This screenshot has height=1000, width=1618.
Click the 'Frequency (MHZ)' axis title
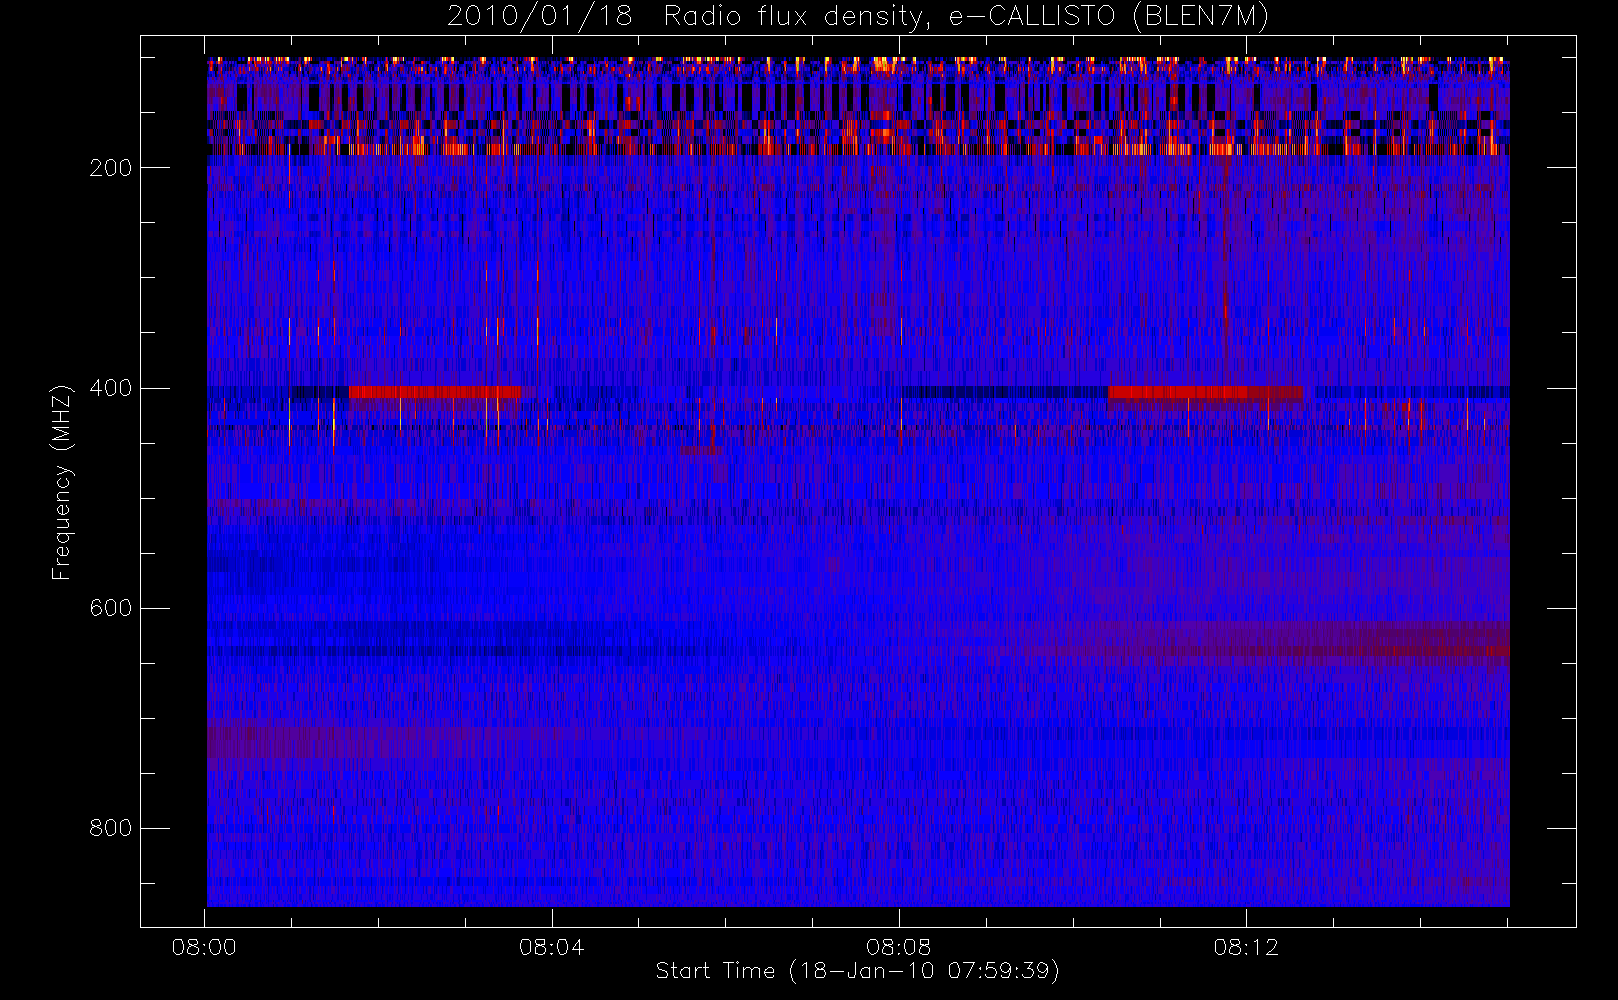pos(62,482)
